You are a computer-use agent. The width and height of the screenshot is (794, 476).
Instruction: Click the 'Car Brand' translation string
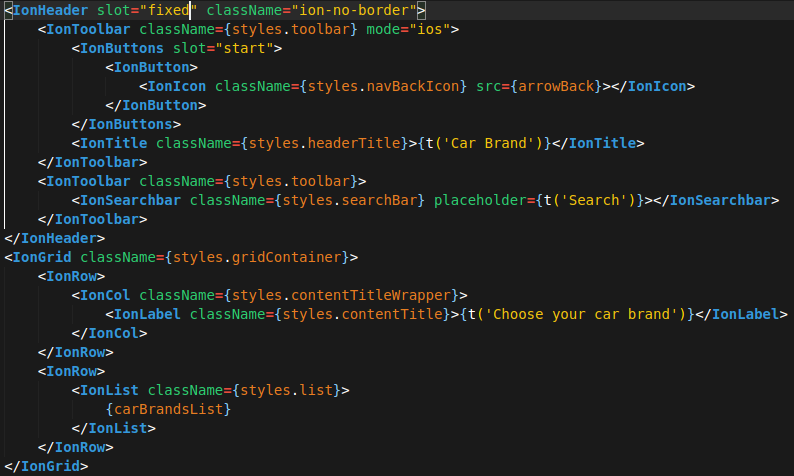[x=489, y=143]
